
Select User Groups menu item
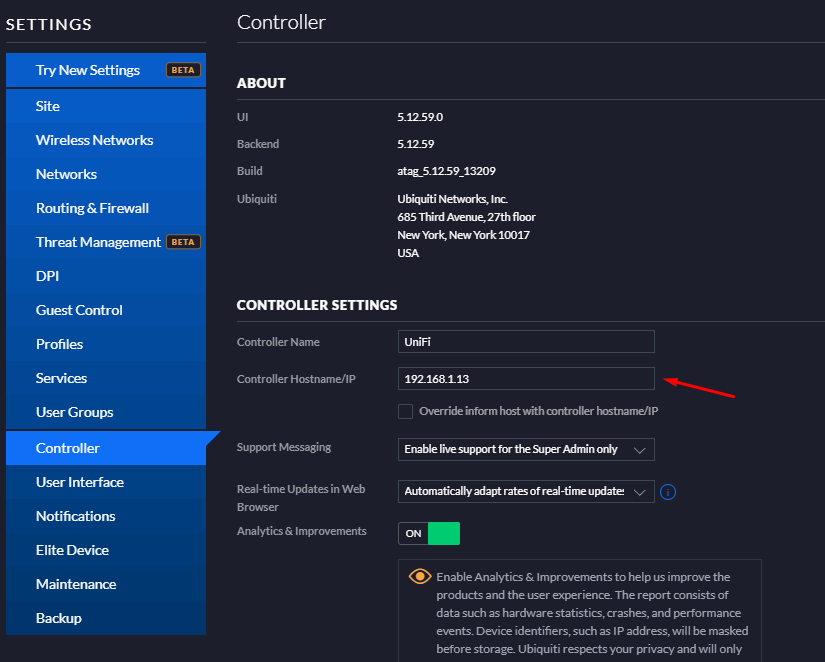pyautogui.click(x=106, y=412)
